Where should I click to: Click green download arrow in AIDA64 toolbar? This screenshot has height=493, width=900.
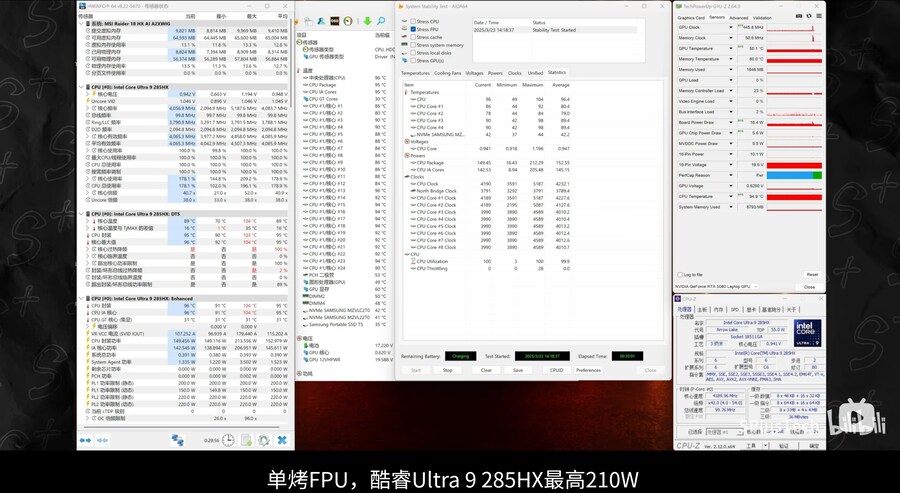click(x=367, y=21)
